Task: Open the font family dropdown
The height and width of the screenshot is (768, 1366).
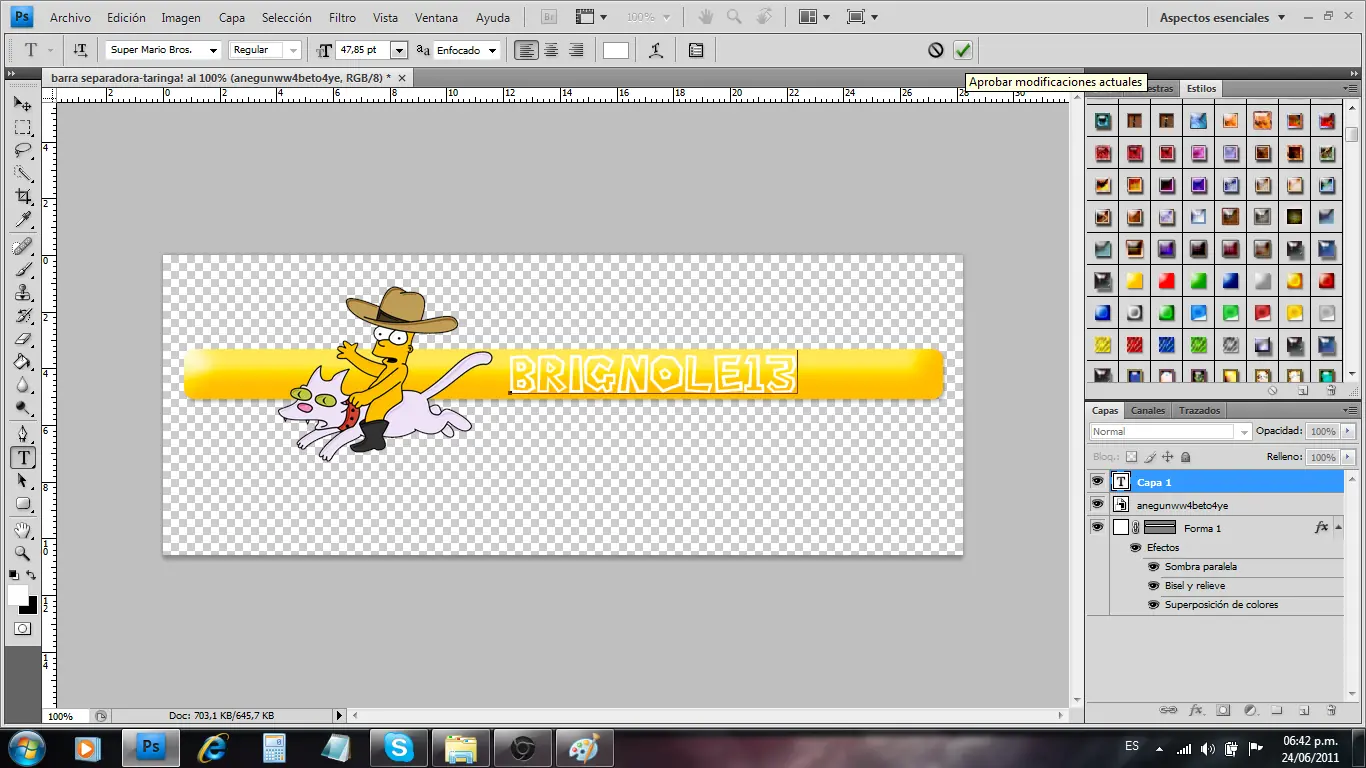Action: coord(213,50)
